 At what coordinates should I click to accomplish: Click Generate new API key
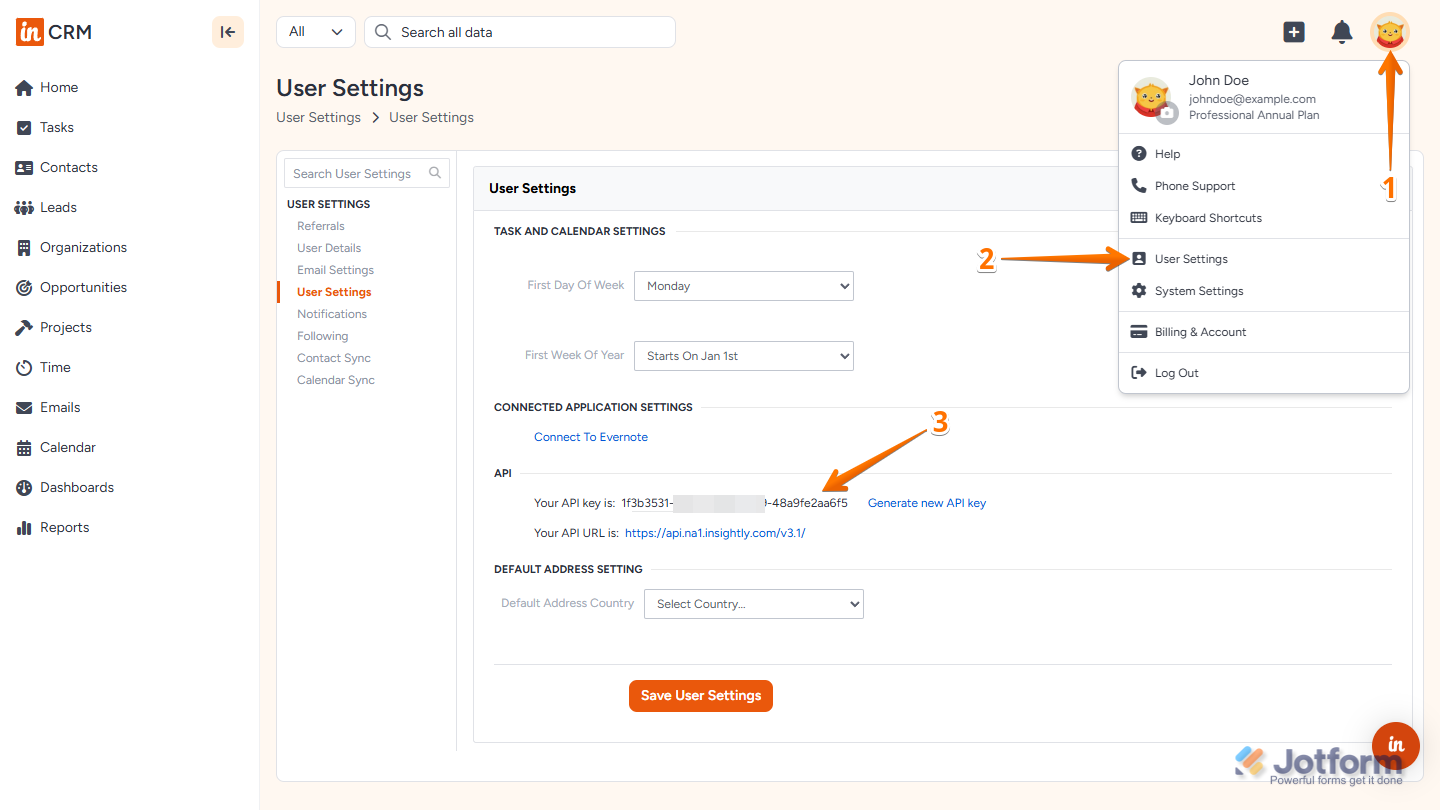point(926,502)
